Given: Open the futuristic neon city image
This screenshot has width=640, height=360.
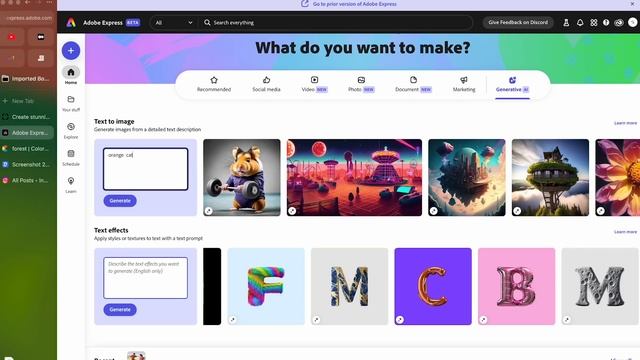Looking at the screenshot, I should [354, 178].
